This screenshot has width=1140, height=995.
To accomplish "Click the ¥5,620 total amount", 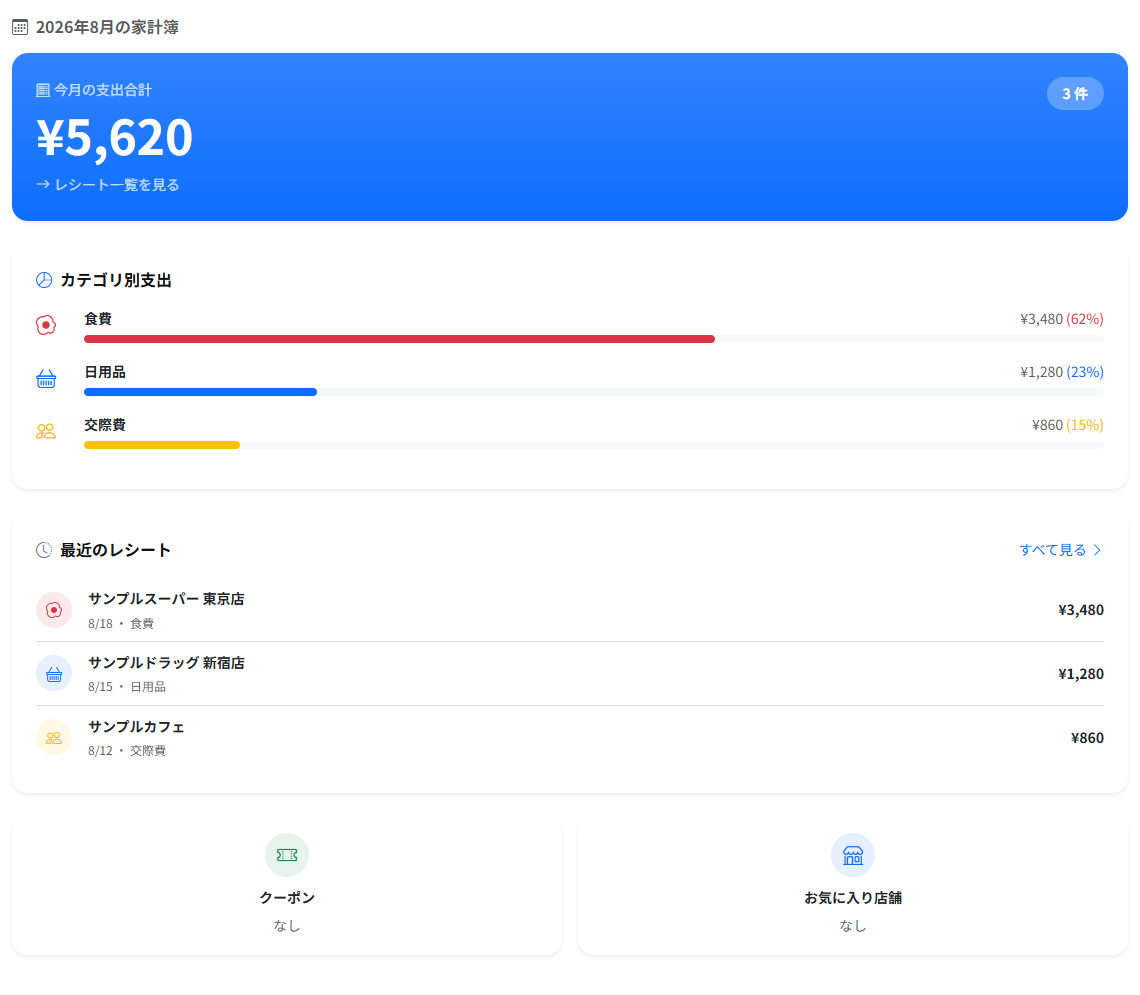I will [114, 137].
